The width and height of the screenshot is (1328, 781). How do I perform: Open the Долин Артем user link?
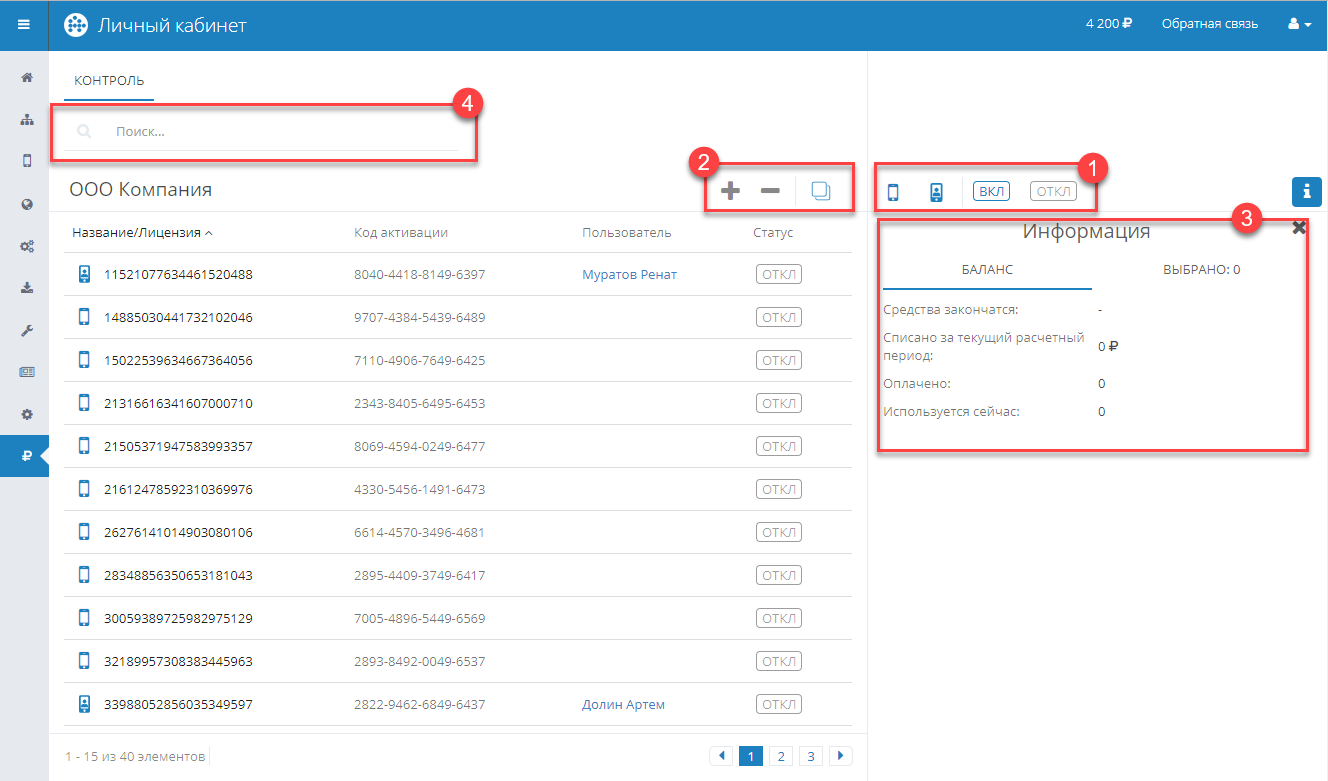[x=623, y=705]
